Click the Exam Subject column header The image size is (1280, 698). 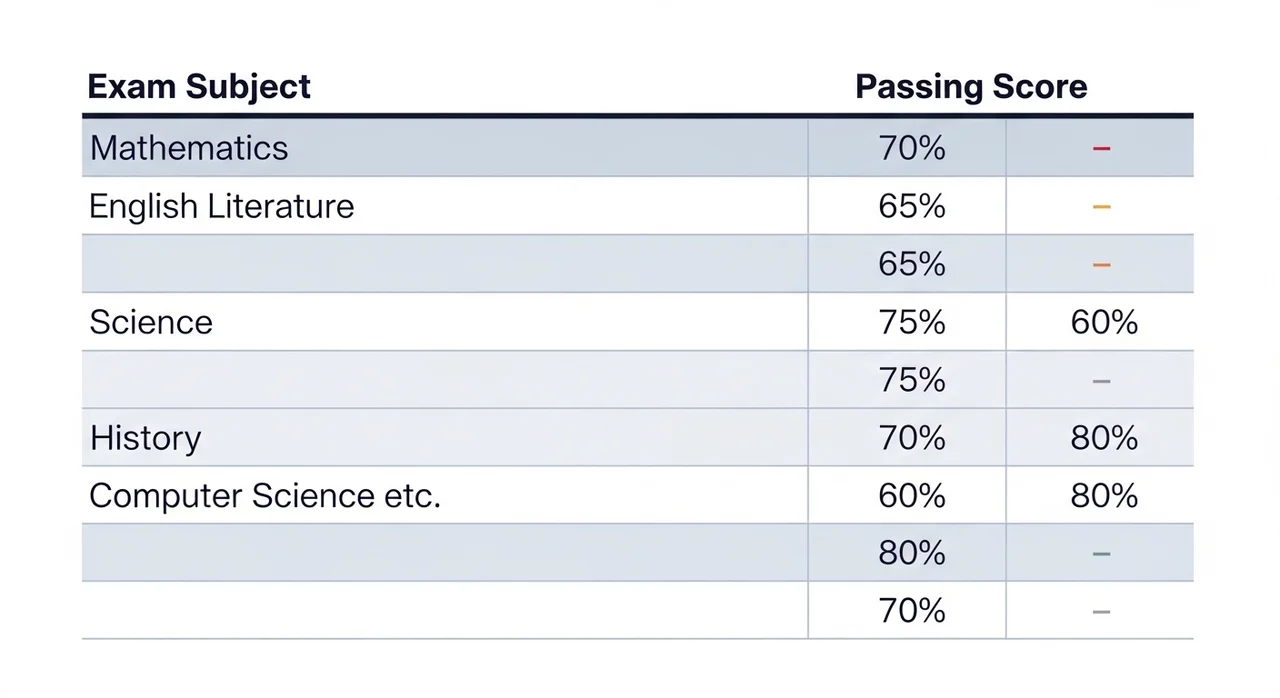(x=199, y=87)
